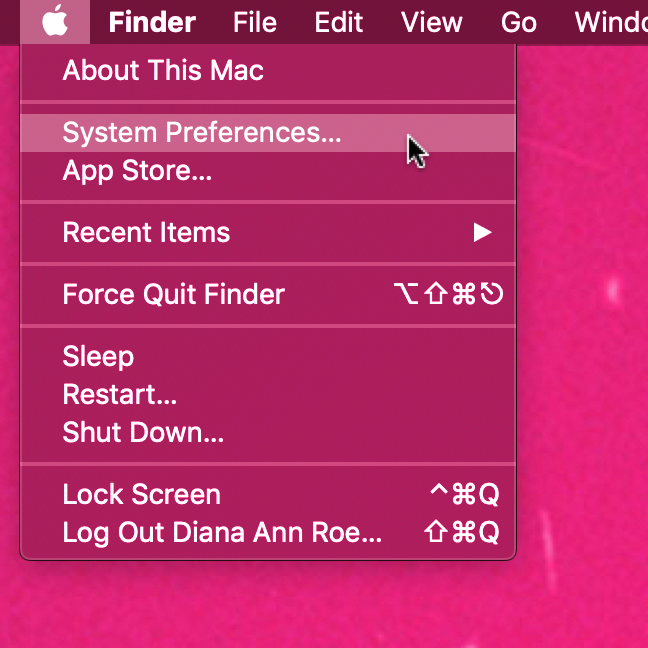Choose Force Quit Finder
This screenshot has width=648, height=648.
pos(173,295)
